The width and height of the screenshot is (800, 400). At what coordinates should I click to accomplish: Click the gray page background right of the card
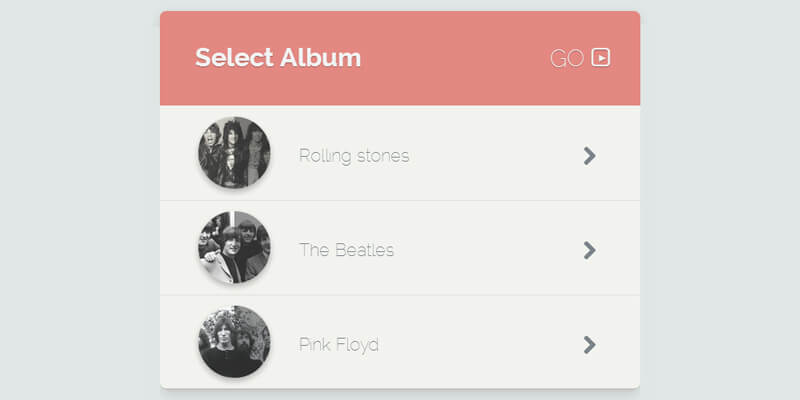pyautogui.click(x=720, y=200)
